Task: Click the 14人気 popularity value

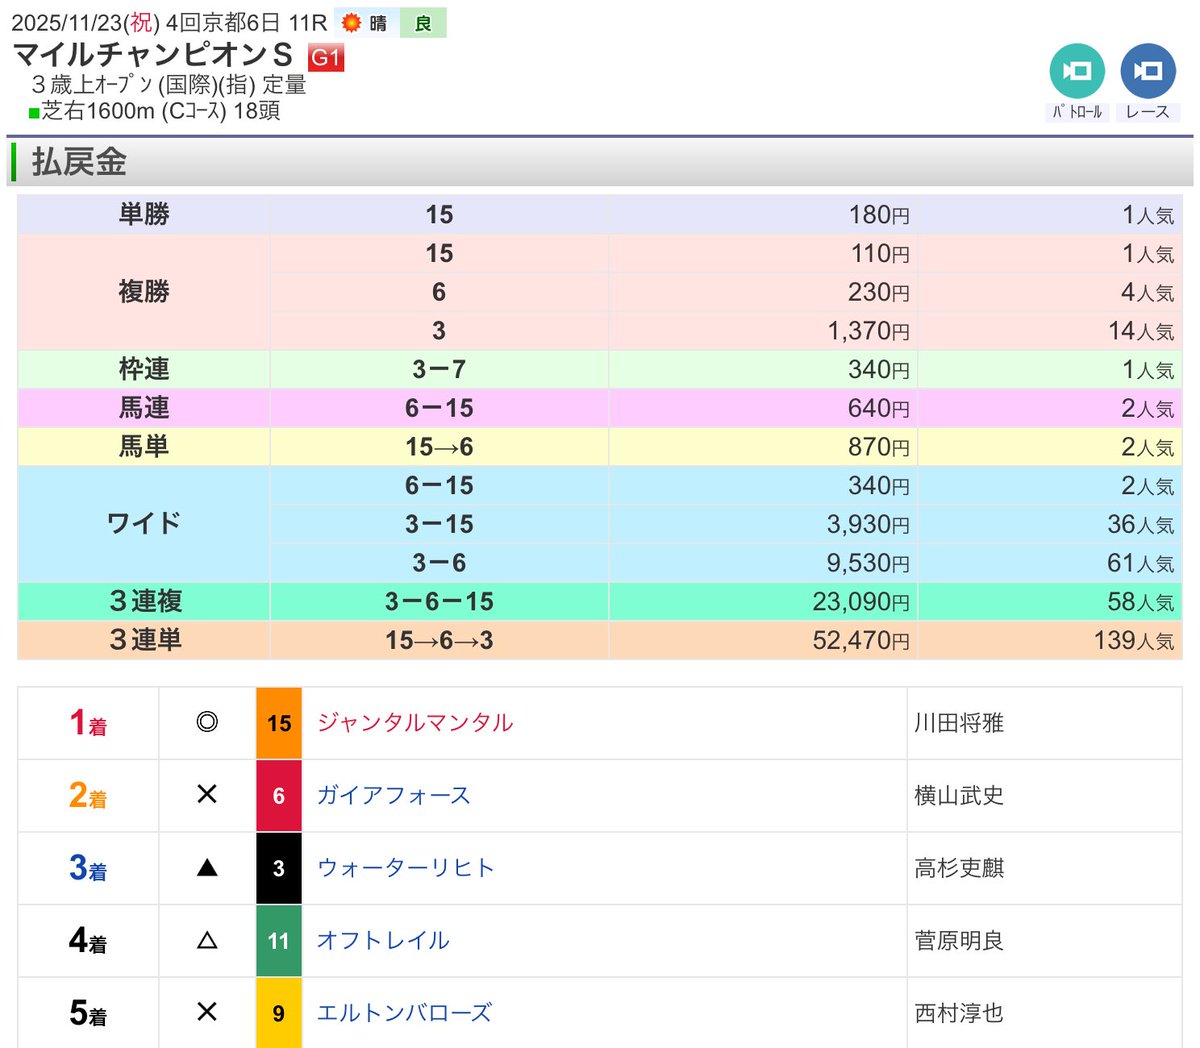Action: pos(1141,331)
